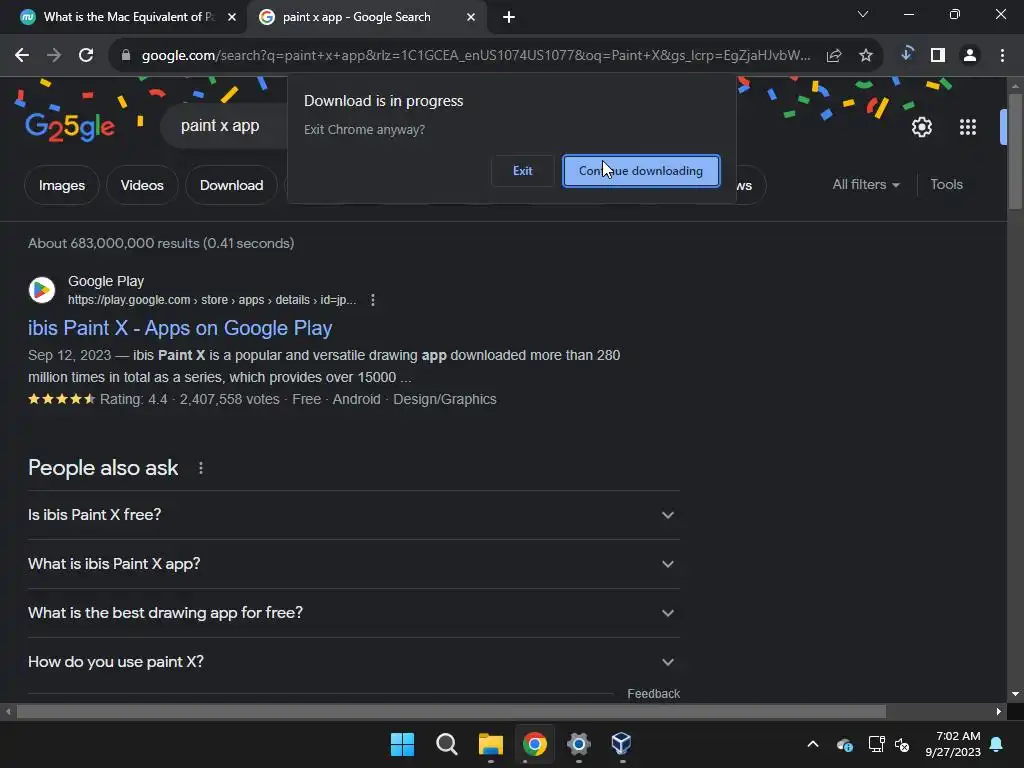Open Chrome three-dot menu
The width and height of the screenshot is (1024, 768).
click(x=1002, y=56)
